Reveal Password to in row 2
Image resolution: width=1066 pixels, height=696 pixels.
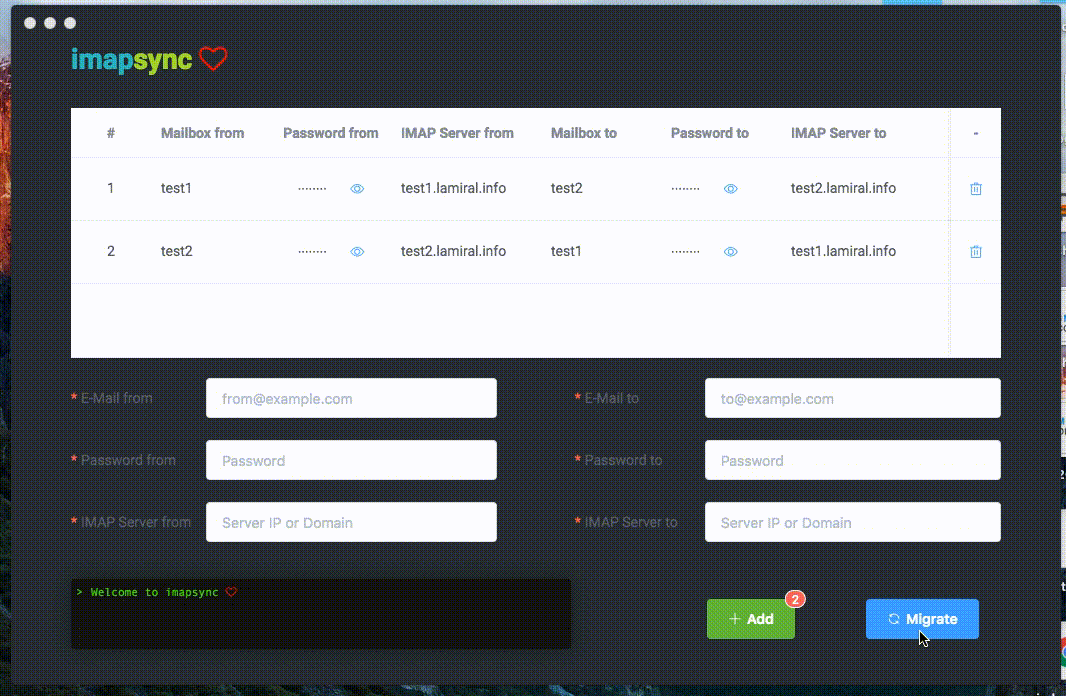[x=731, y=251]
